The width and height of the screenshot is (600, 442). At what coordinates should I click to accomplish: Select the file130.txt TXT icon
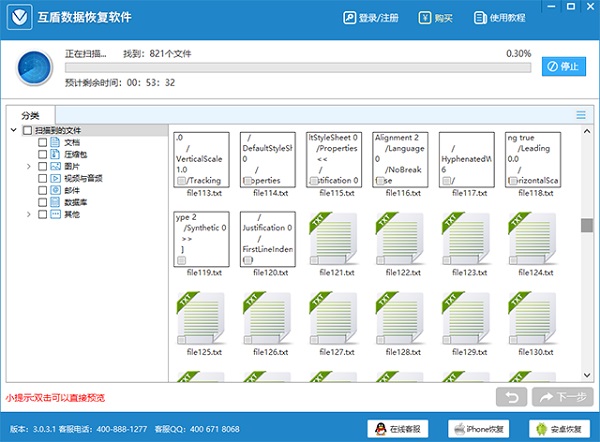click(532, 318)
